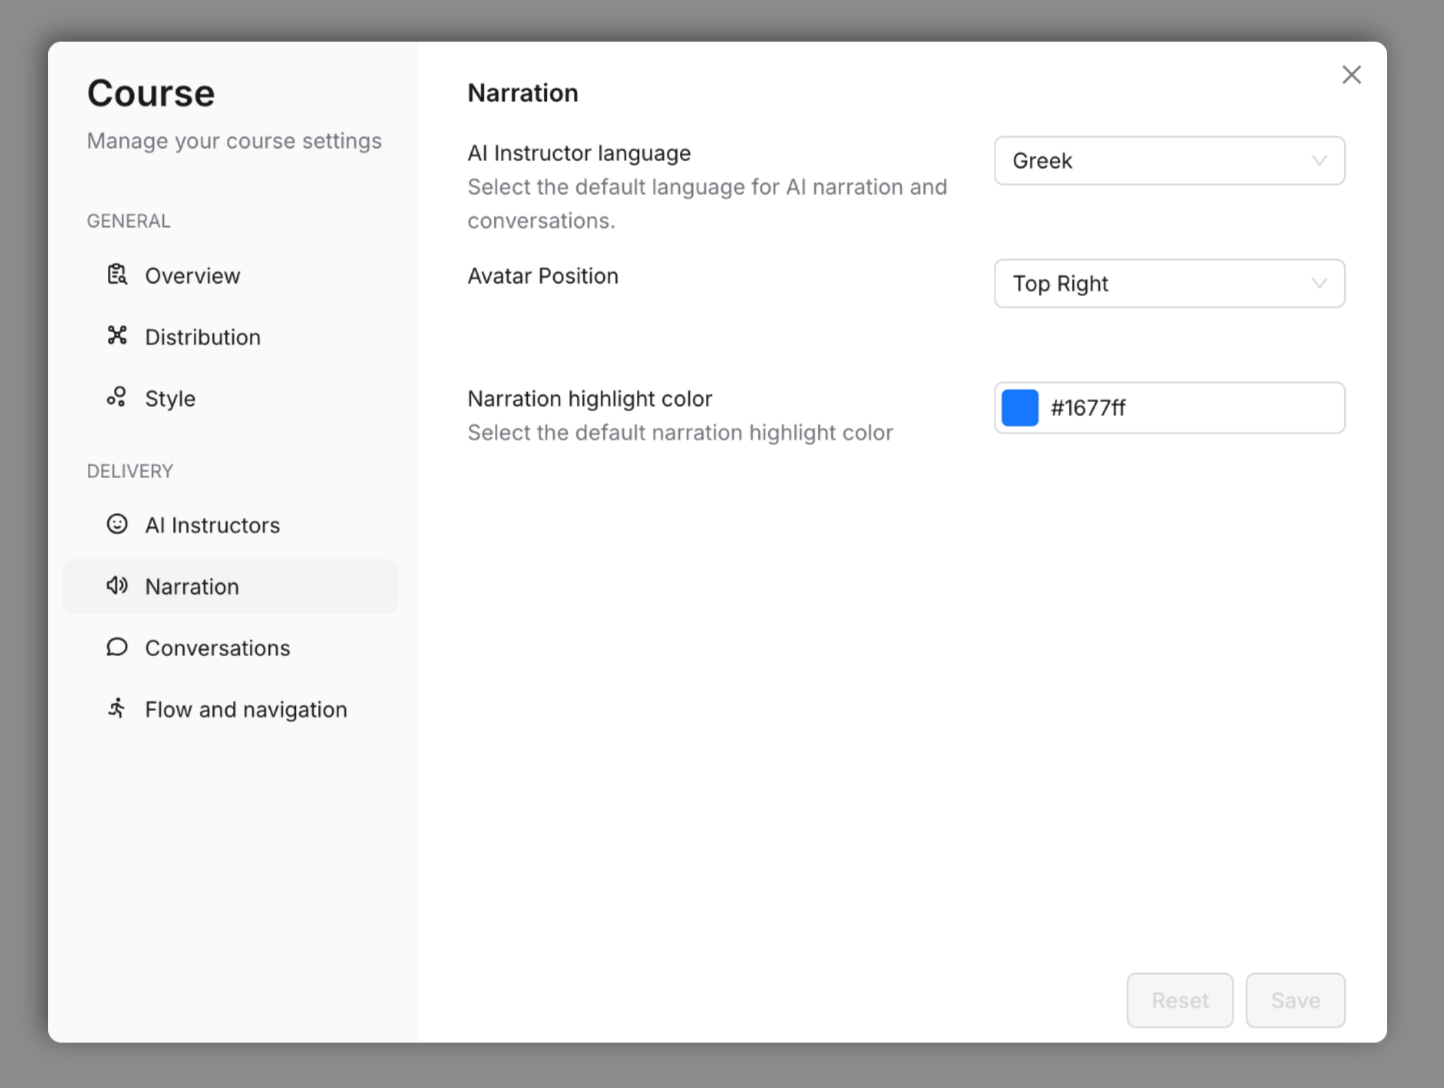The width and height of the screenshot is (1444, 1088).
Task: Click the Conversations chat bubble icon
Action: point(116,647)
